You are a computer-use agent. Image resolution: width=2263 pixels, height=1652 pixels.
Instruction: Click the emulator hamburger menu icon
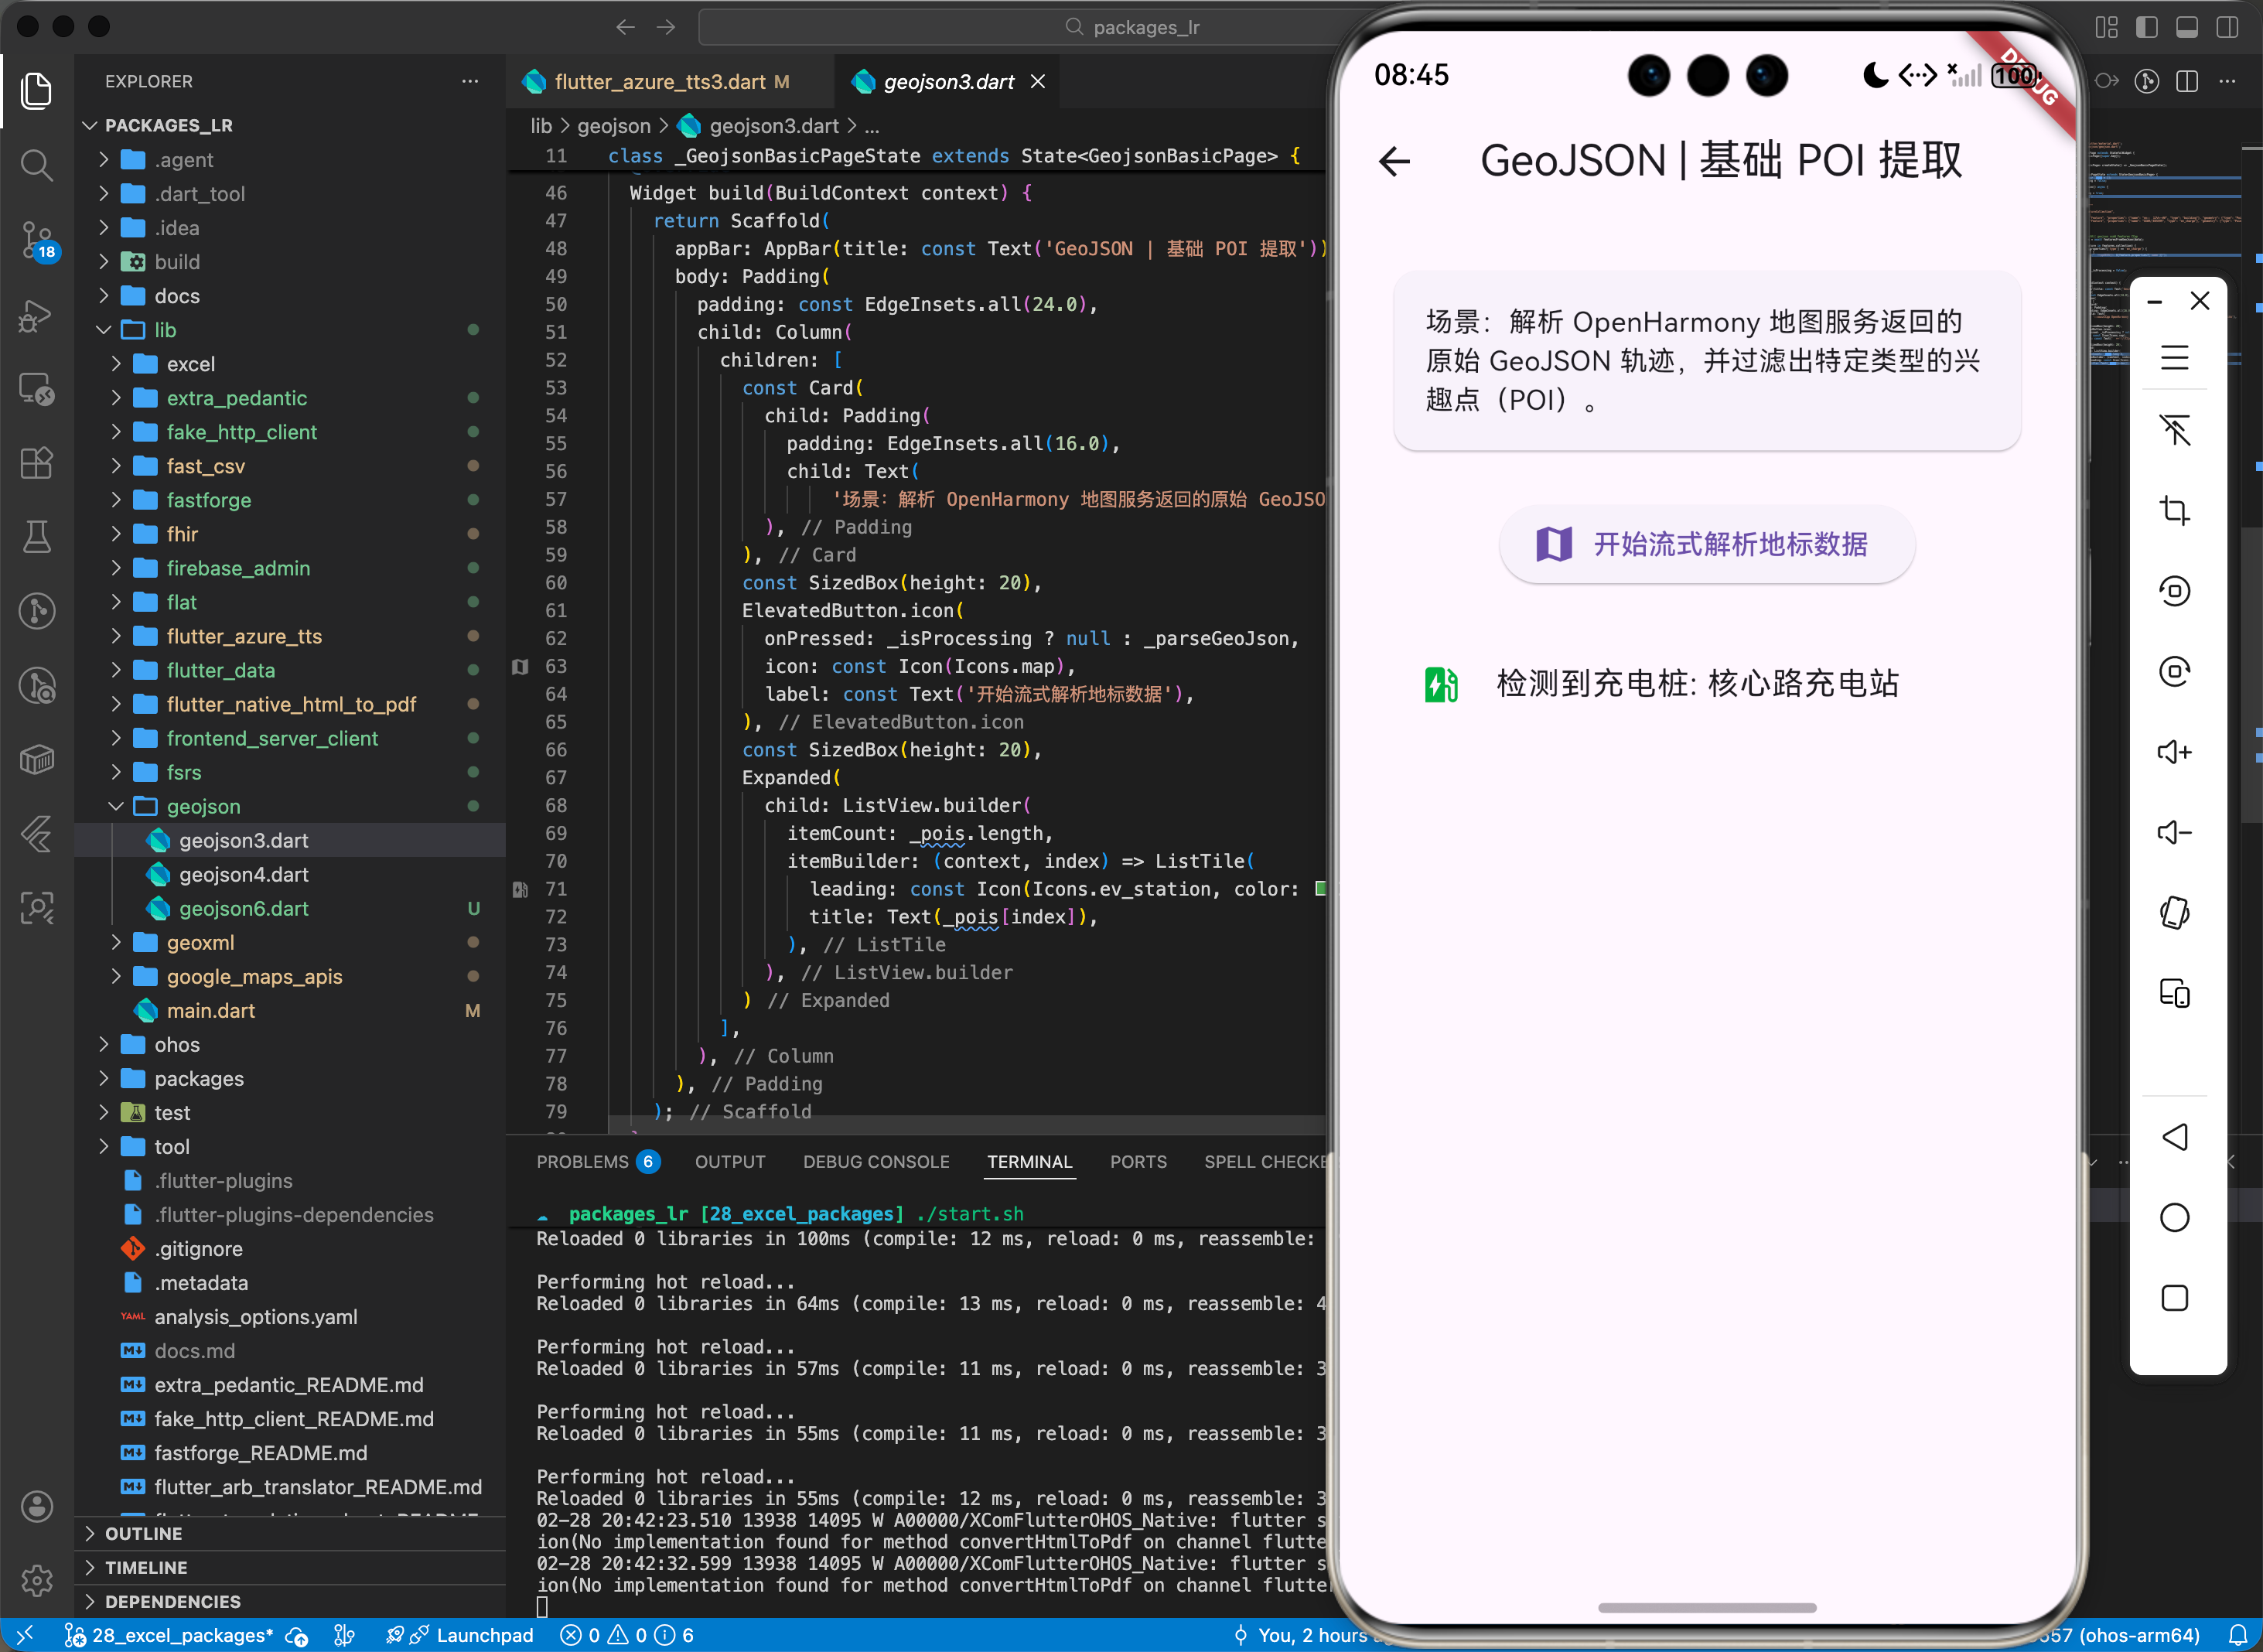point(2175,358)
